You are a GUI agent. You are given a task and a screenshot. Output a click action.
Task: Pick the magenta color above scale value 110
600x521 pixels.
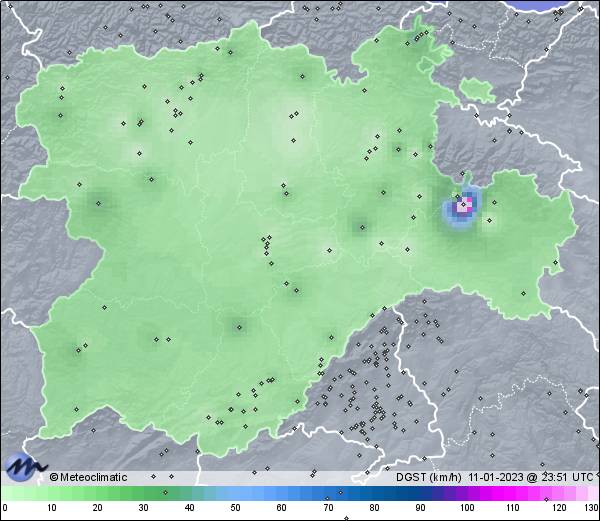tap(513, 493)
